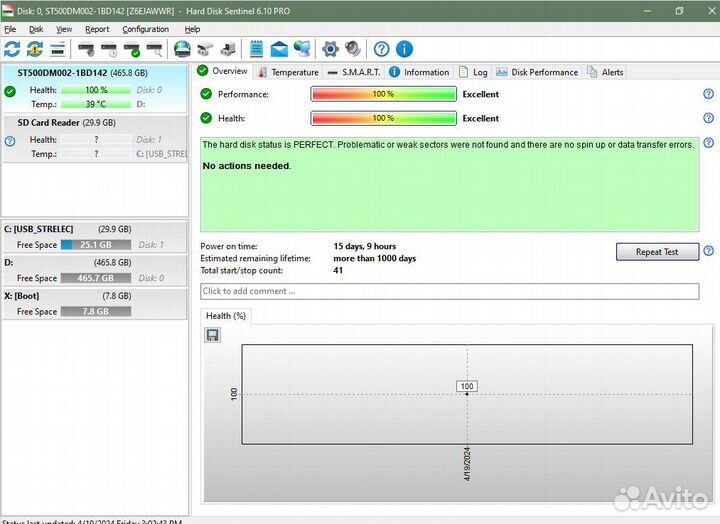The height and width of the screenshot is (524, 720).
Task: Open the gear configuration icon
Action: point(330,49)
